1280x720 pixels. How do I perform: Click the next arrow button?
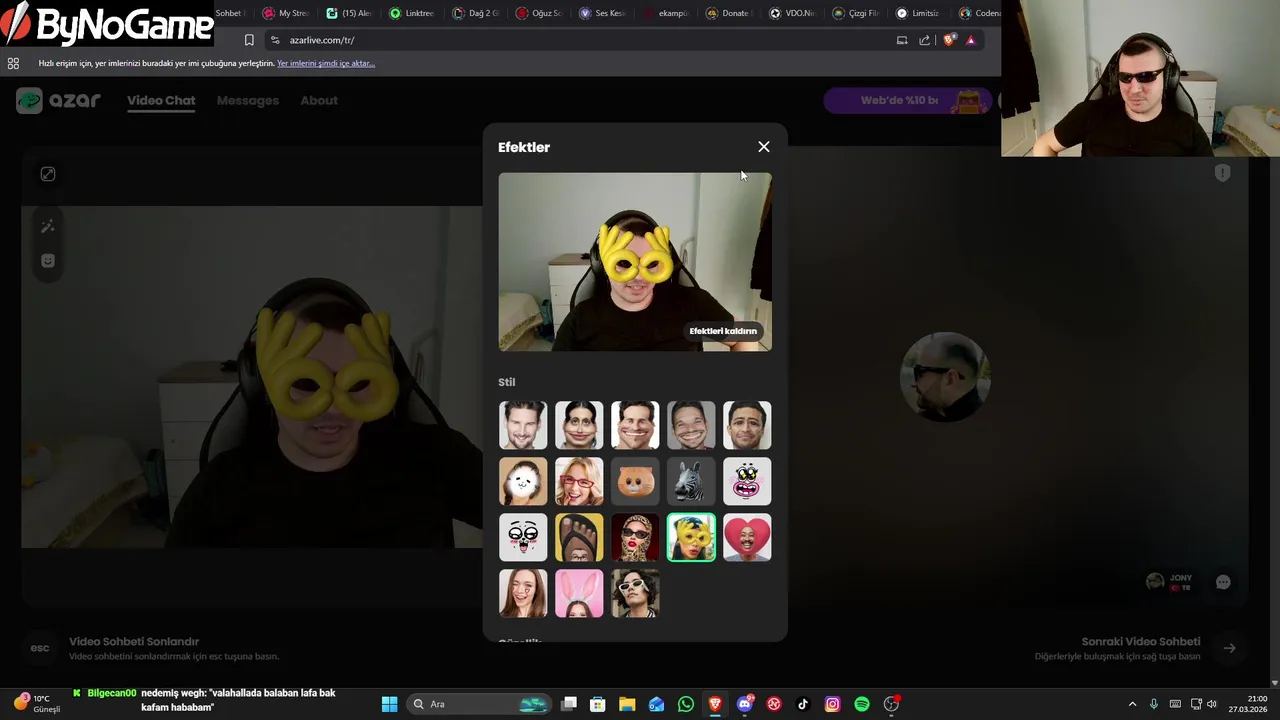click(1230, 648)
